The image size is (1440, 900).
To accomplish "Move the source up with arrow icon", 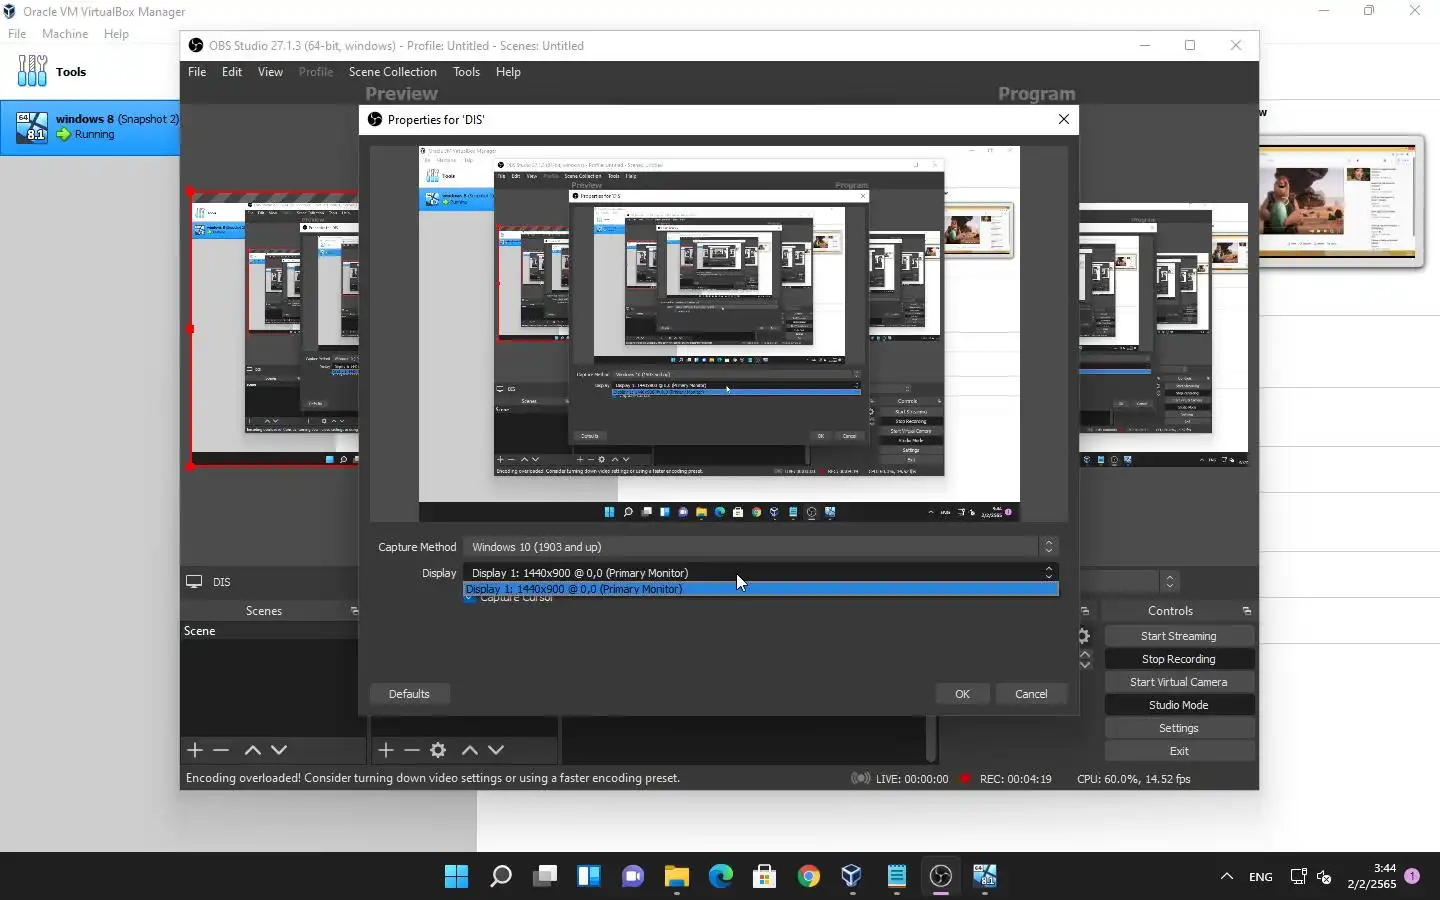I will (x=469, y=750).
